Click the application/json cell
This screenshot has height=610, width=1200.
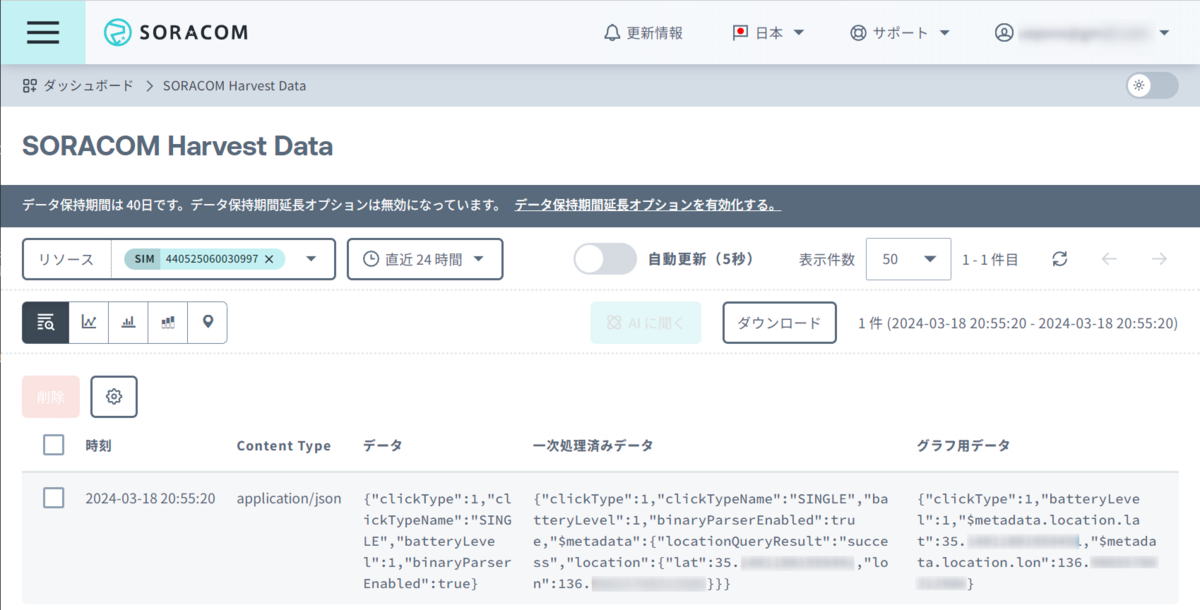tap(289, 498)
